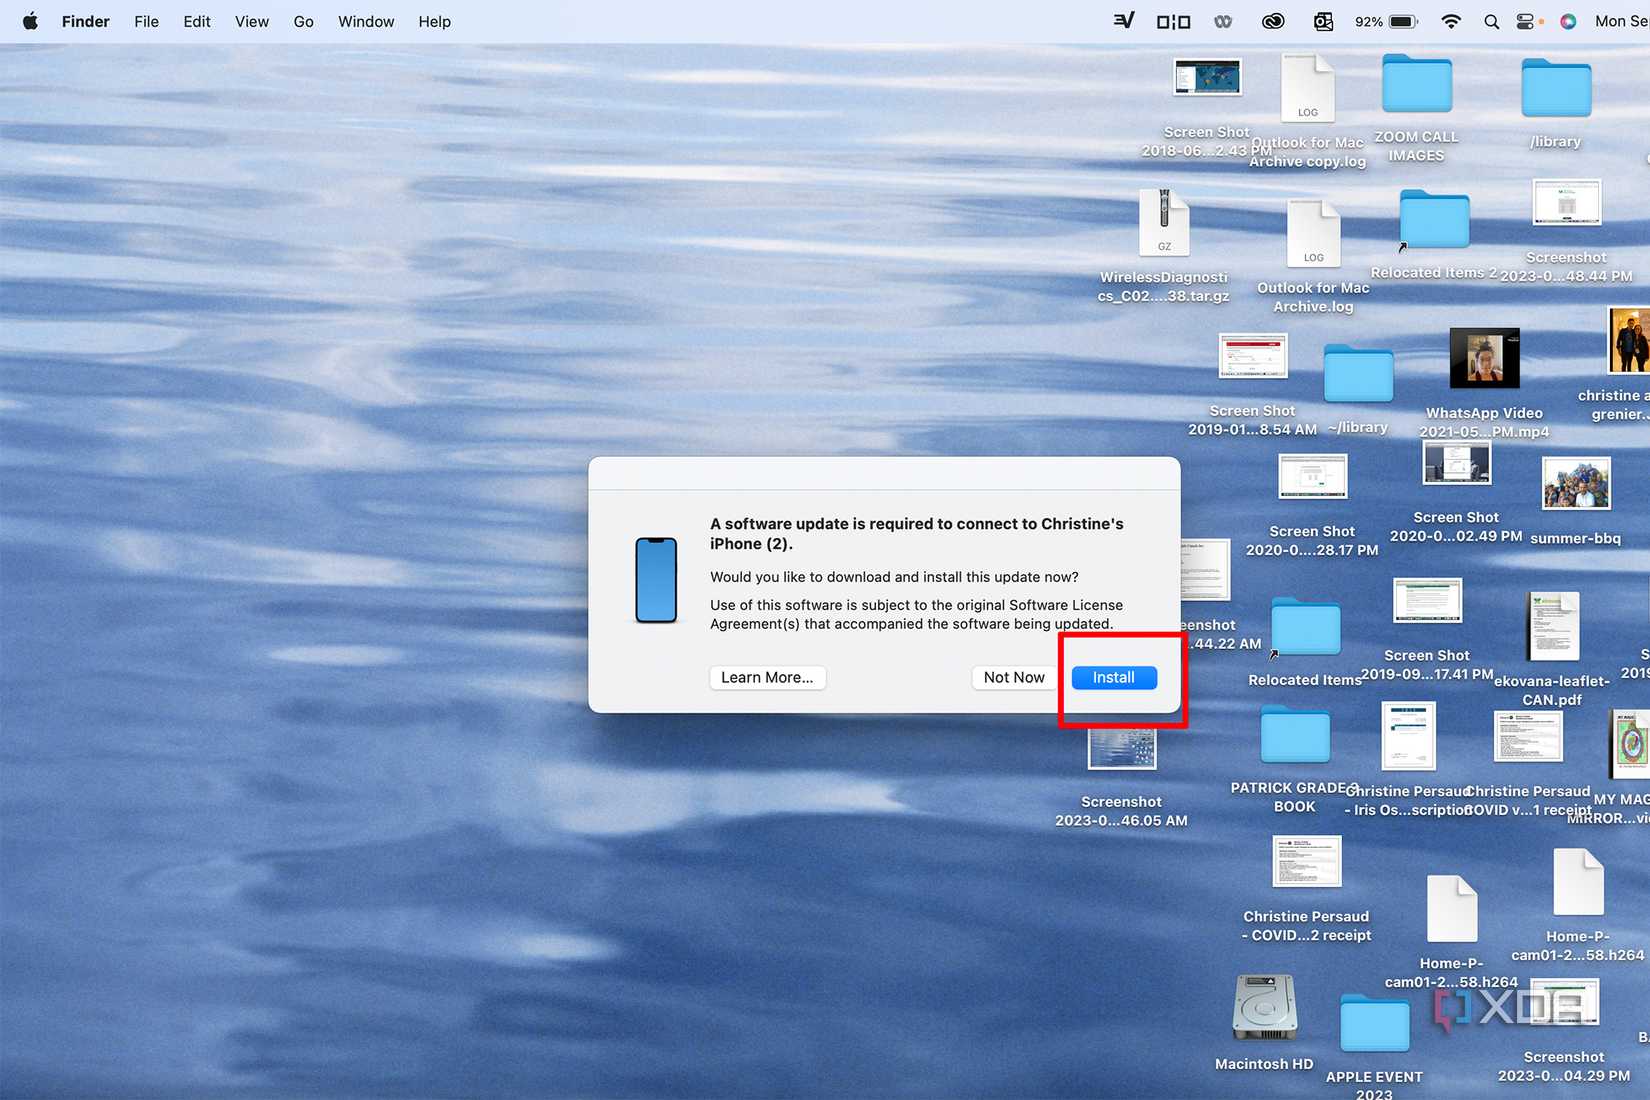Choose Not Now in the update dialog
This screenshot has height=1100, width=1650.
pyautogui.click(x=1014, y=677)
